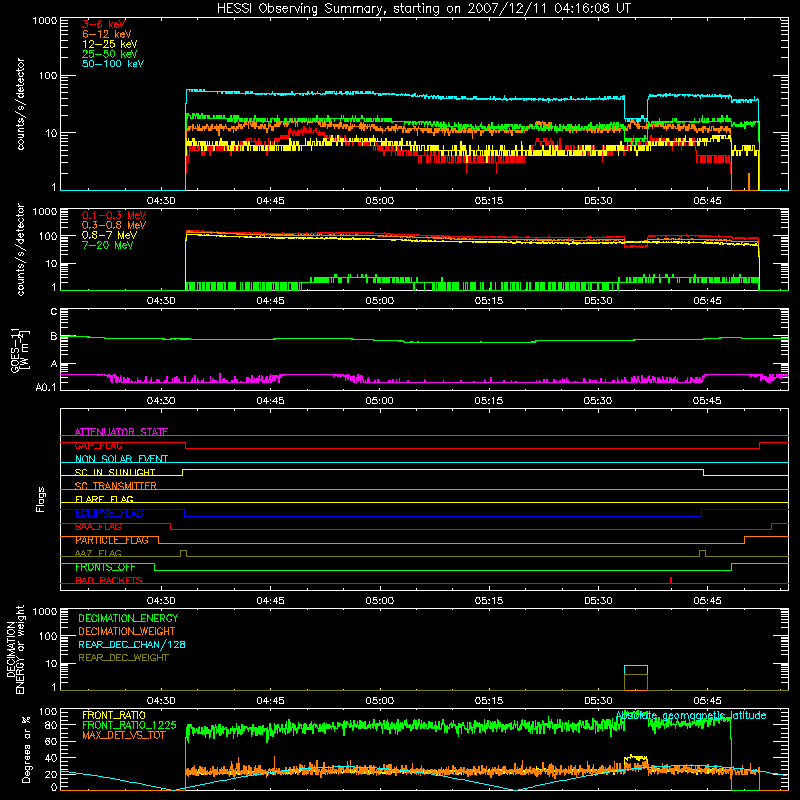Screen dimensions: 800x800
Task: Select the 50-100 keV legend label
Action: 113,64
